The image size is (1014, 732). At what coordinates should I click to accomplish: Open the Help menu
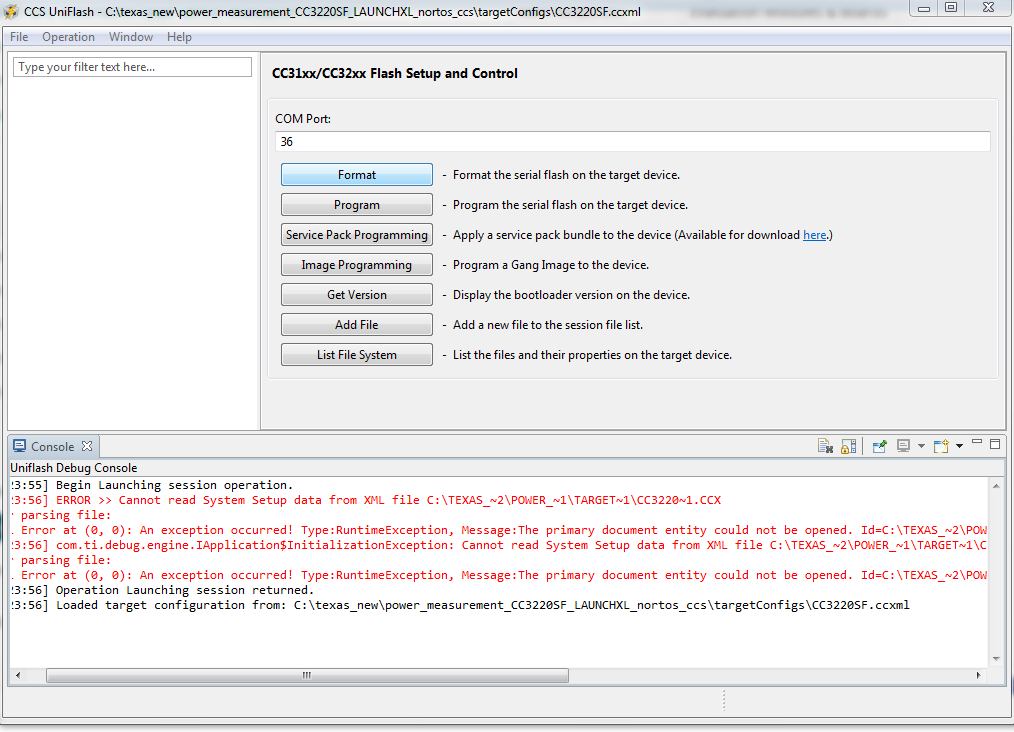click(179, 37)
